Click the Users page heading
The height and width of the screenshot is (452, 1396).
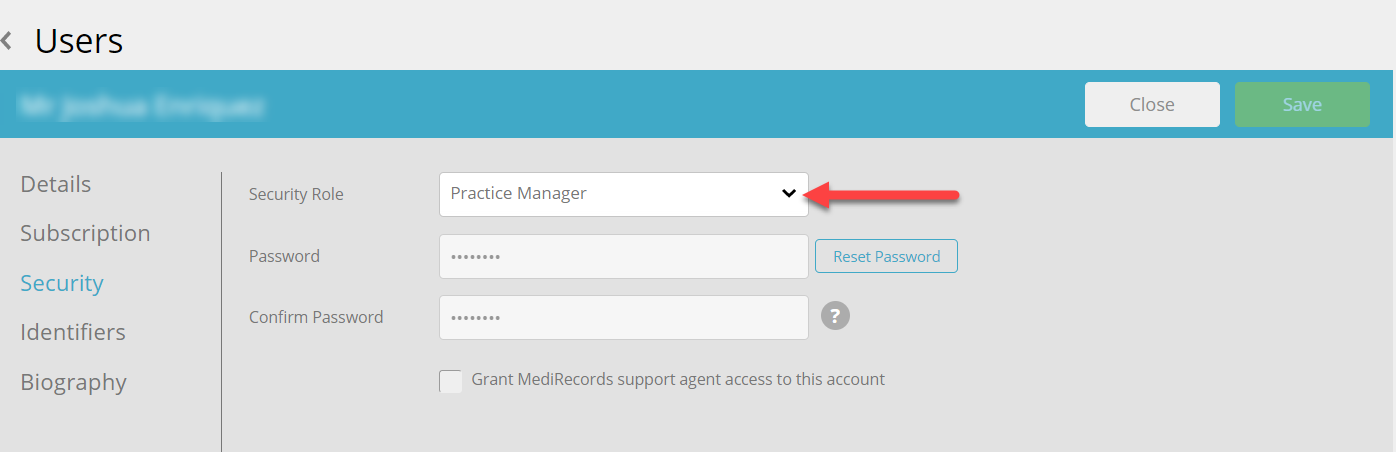tap(79, 41)
